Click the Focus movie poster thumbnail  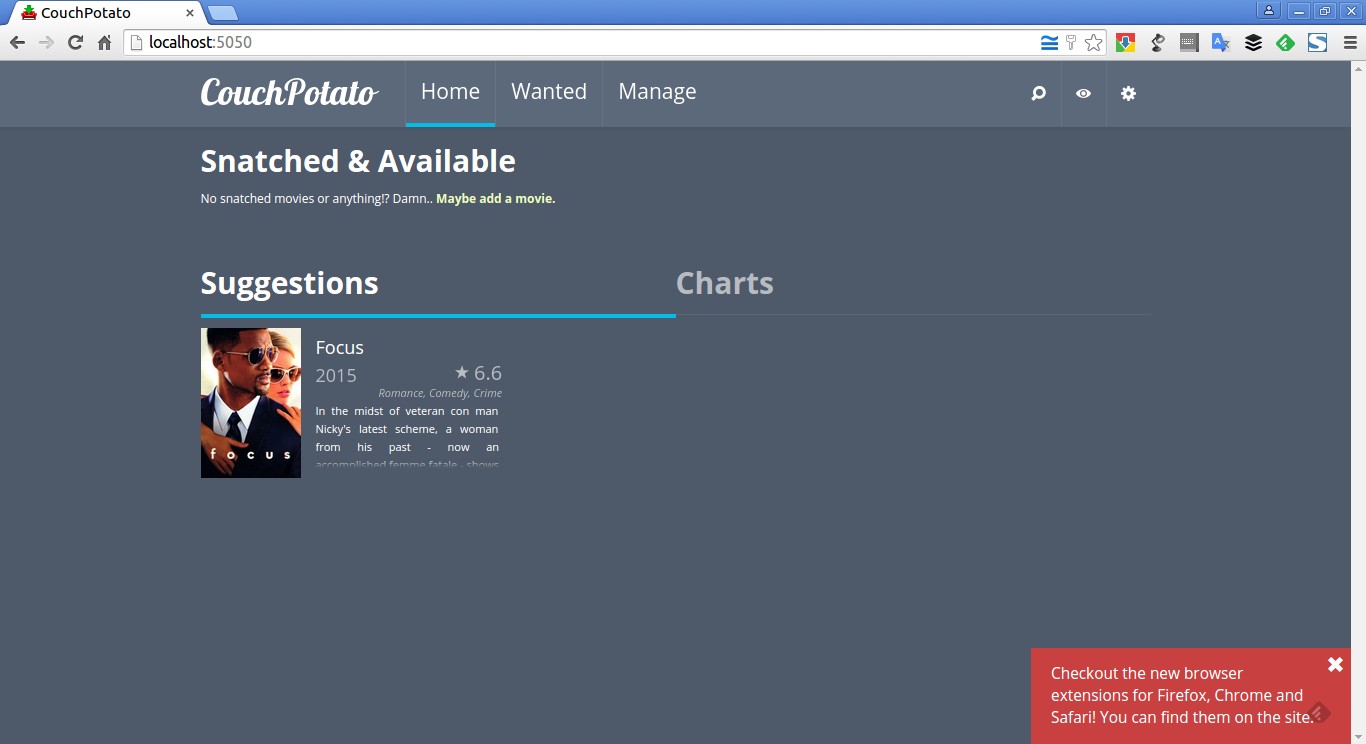pyautogui.click(x=251, y=402)
